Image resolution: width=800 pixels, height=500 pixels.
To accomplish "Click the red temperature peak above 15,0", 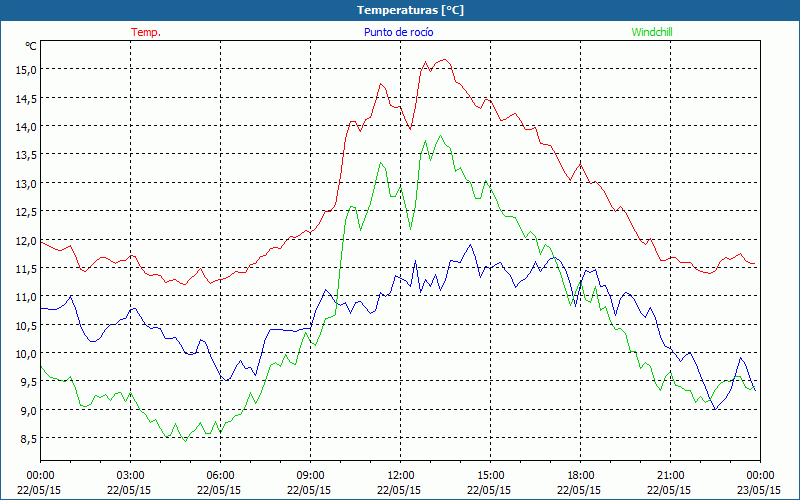I will [x=445, y=60].
